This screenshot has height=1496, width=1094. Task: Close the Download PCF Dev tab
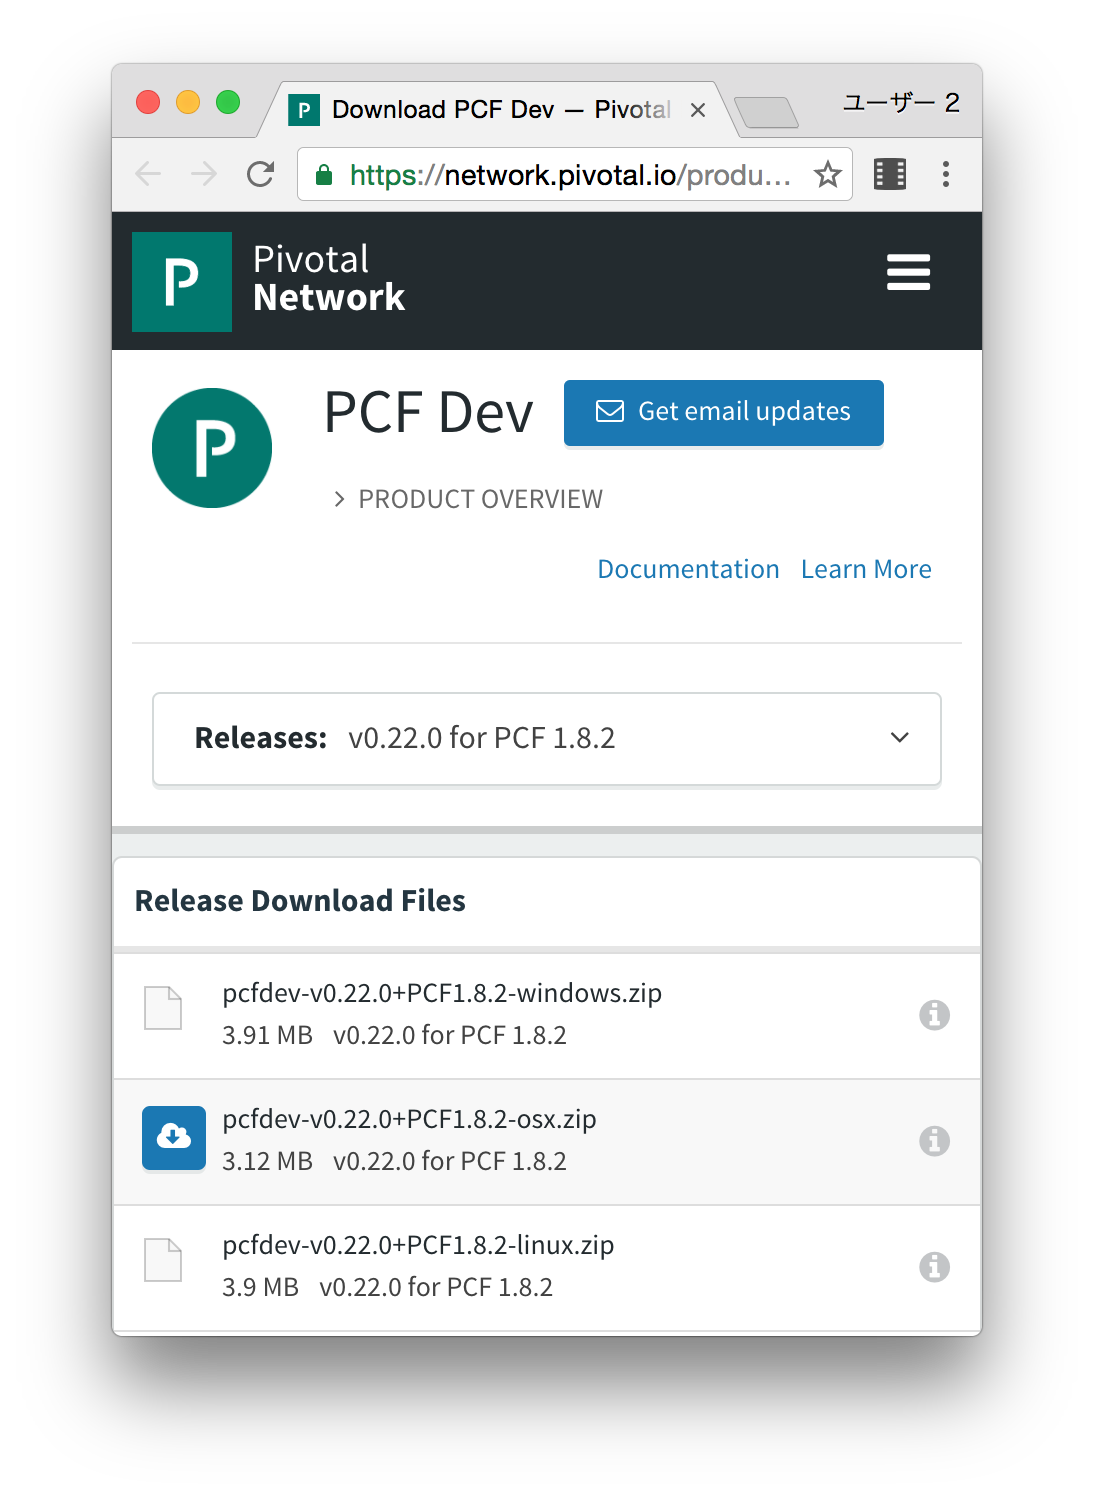698,110
